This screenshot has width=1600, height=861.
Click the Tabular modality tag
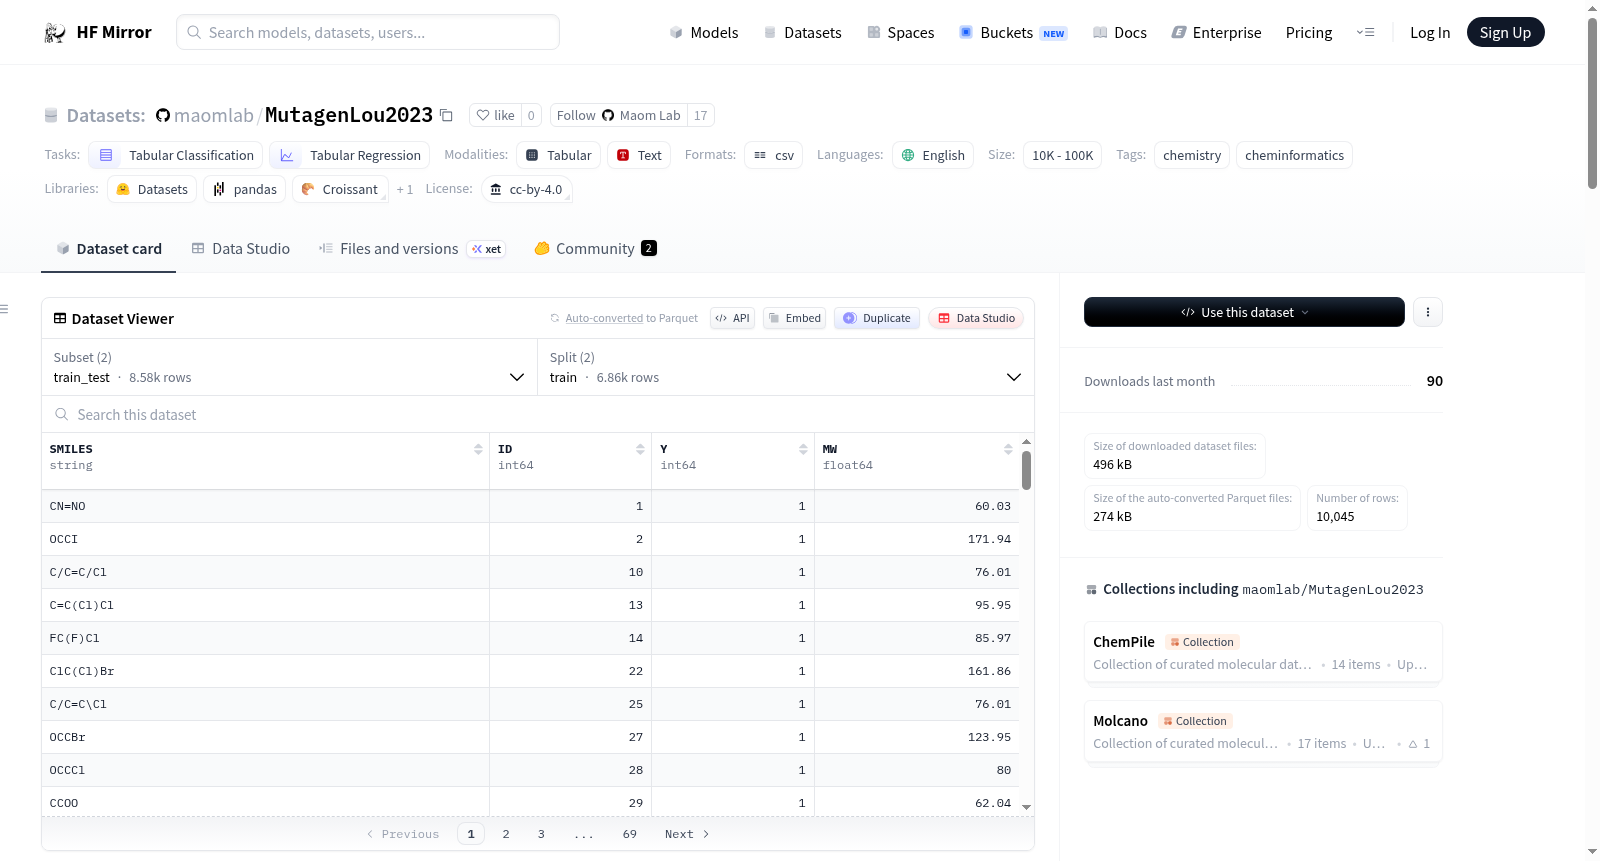[x=559, y=155]
